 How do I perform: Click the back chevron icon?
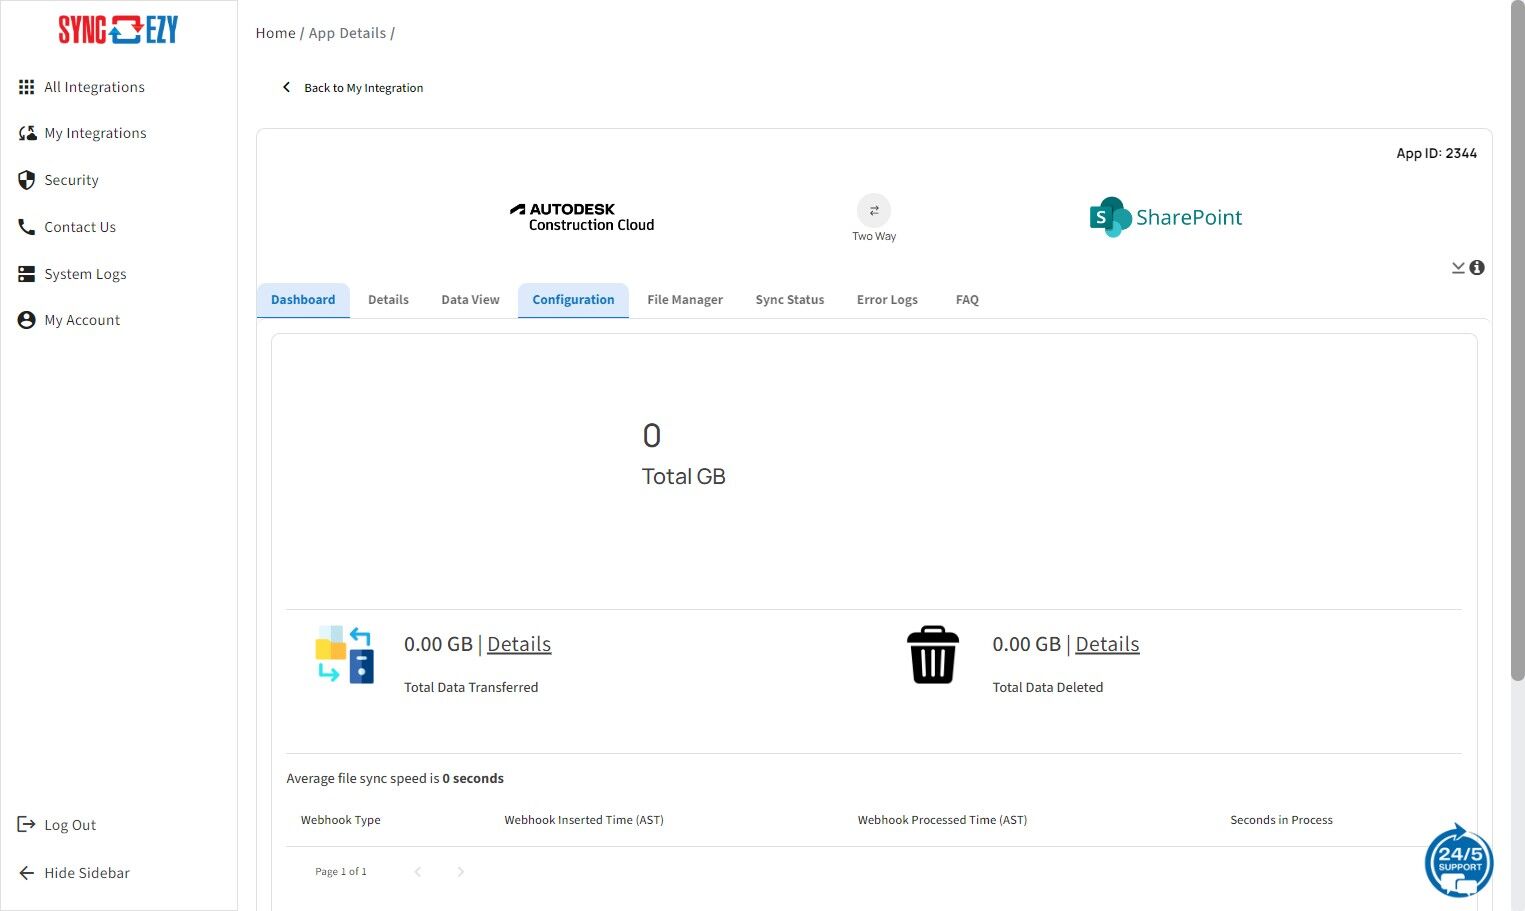tap(286, 88)
